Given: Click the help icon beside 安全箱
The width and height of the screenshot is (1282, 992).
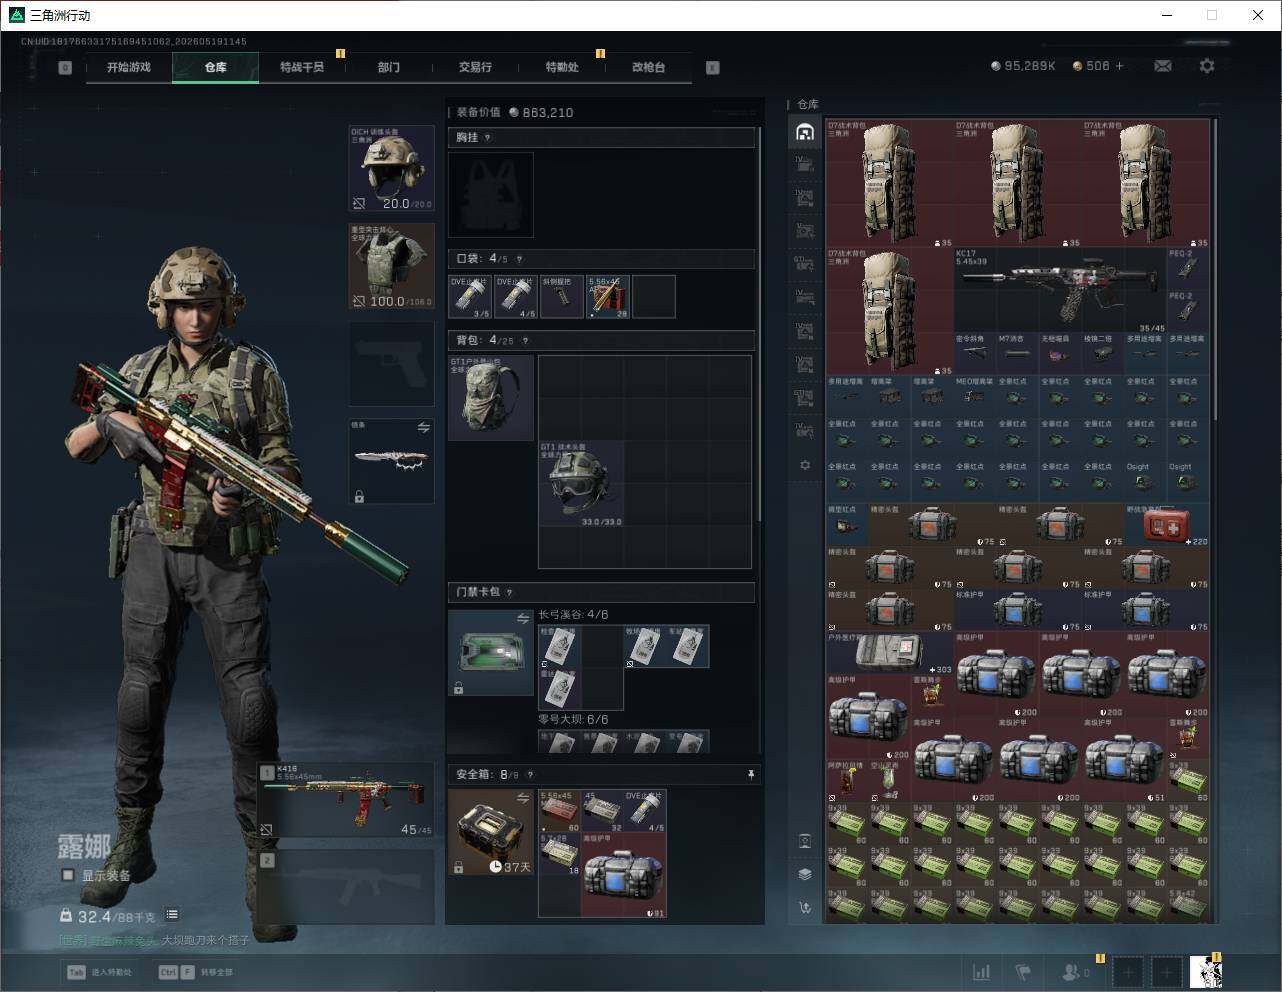Looking at the screenshot, I should tap(530, 775).
